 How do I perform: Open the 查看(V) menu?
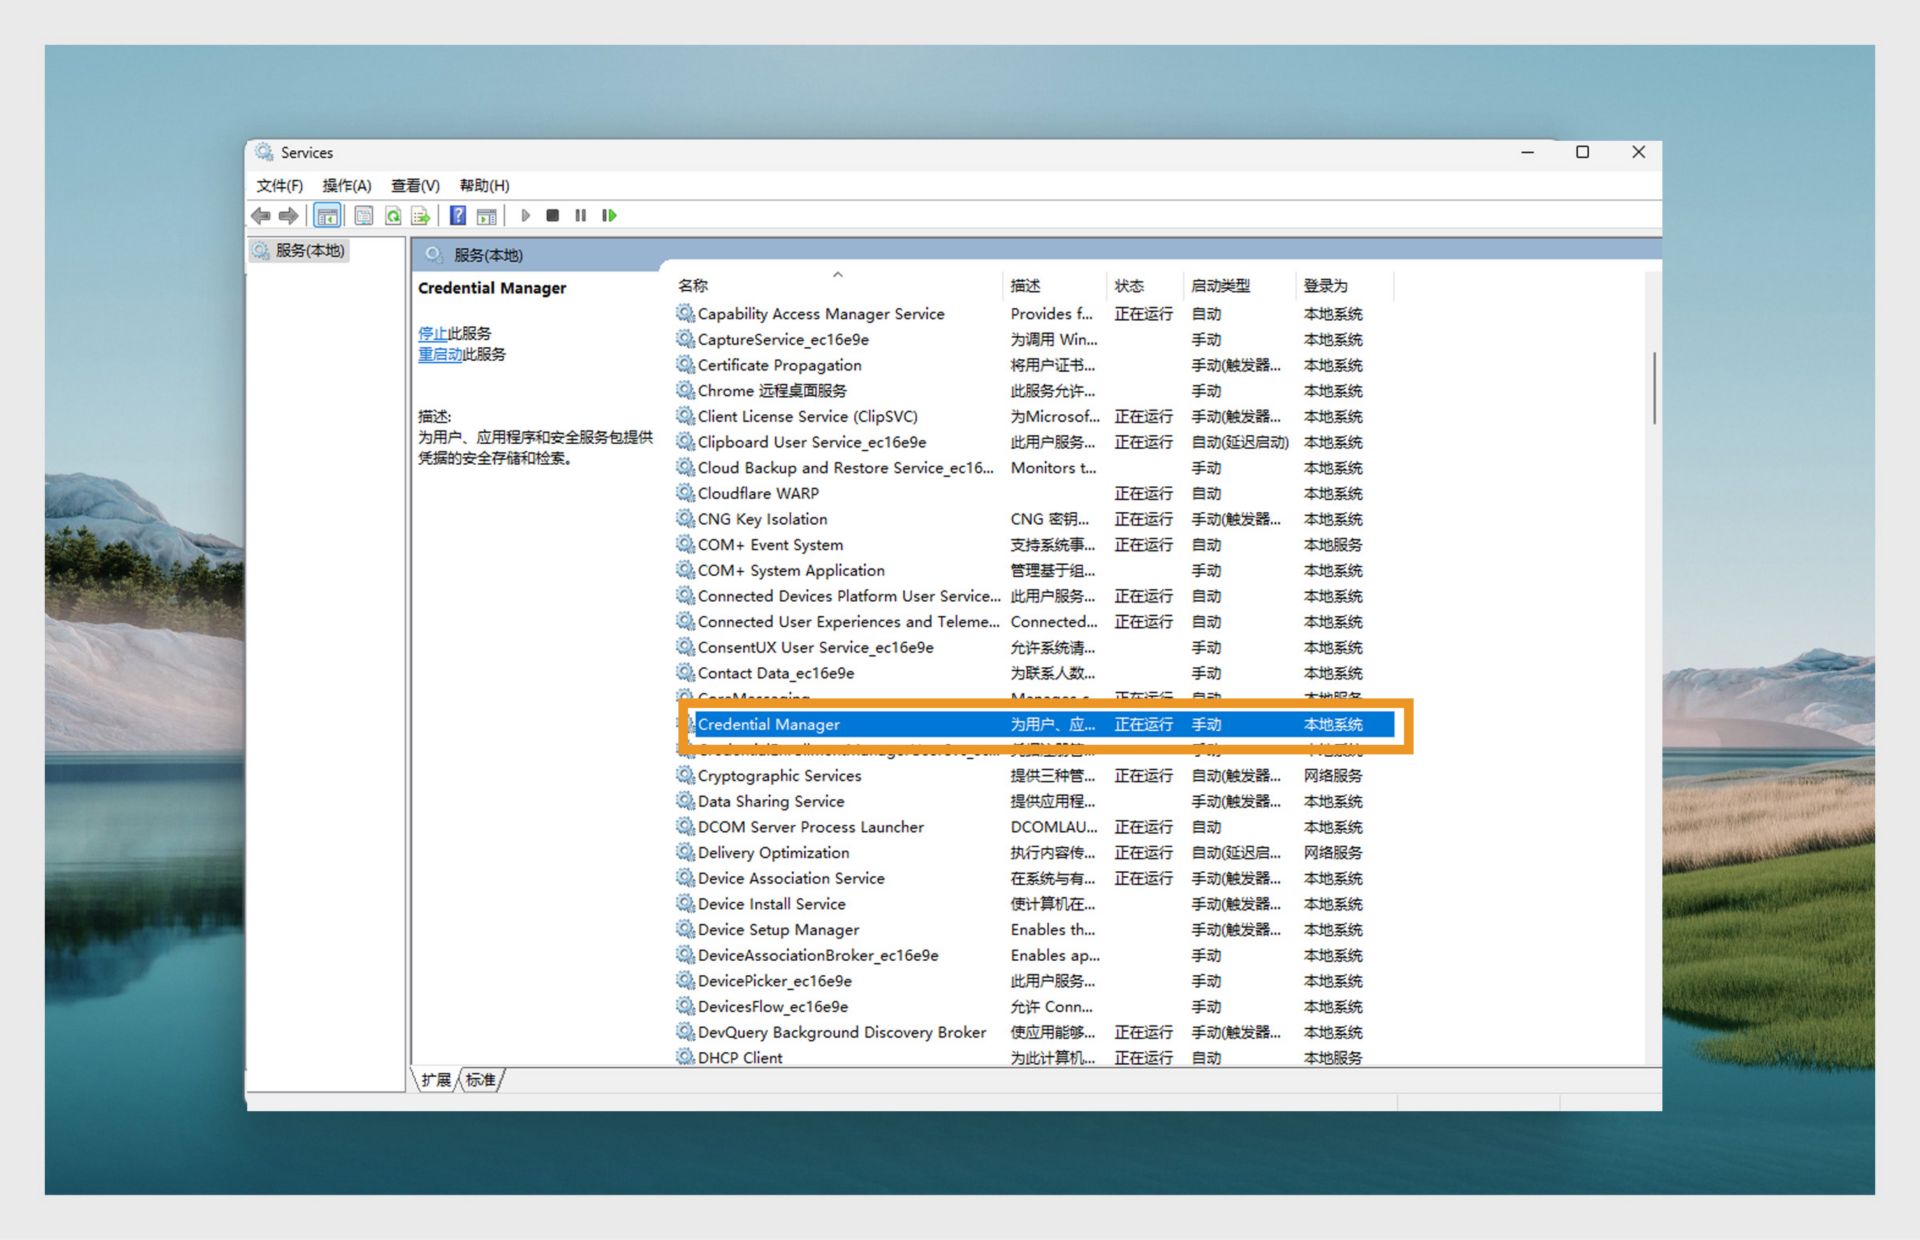(x=415, y=186)
